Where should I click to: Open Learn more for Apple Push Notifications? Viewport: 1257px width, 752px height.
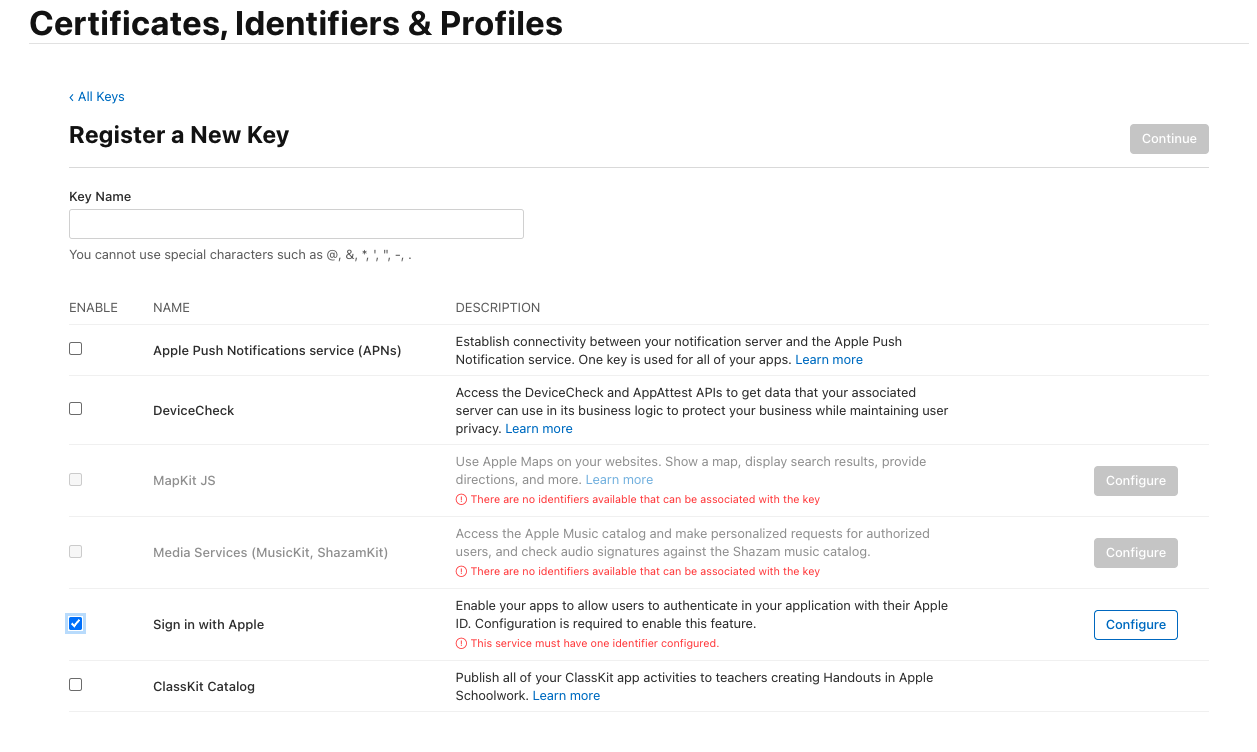point(828,359)
